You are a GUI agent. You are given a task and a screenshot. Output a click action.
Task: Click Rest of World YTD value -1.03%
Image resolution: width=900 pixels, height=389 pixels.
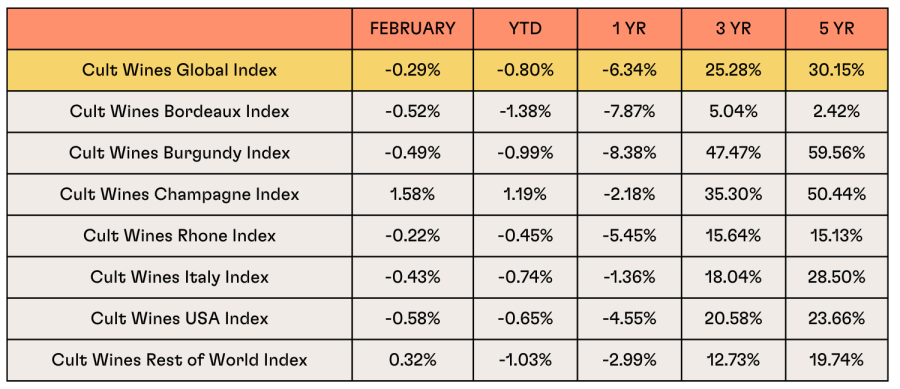pos(525,360)
